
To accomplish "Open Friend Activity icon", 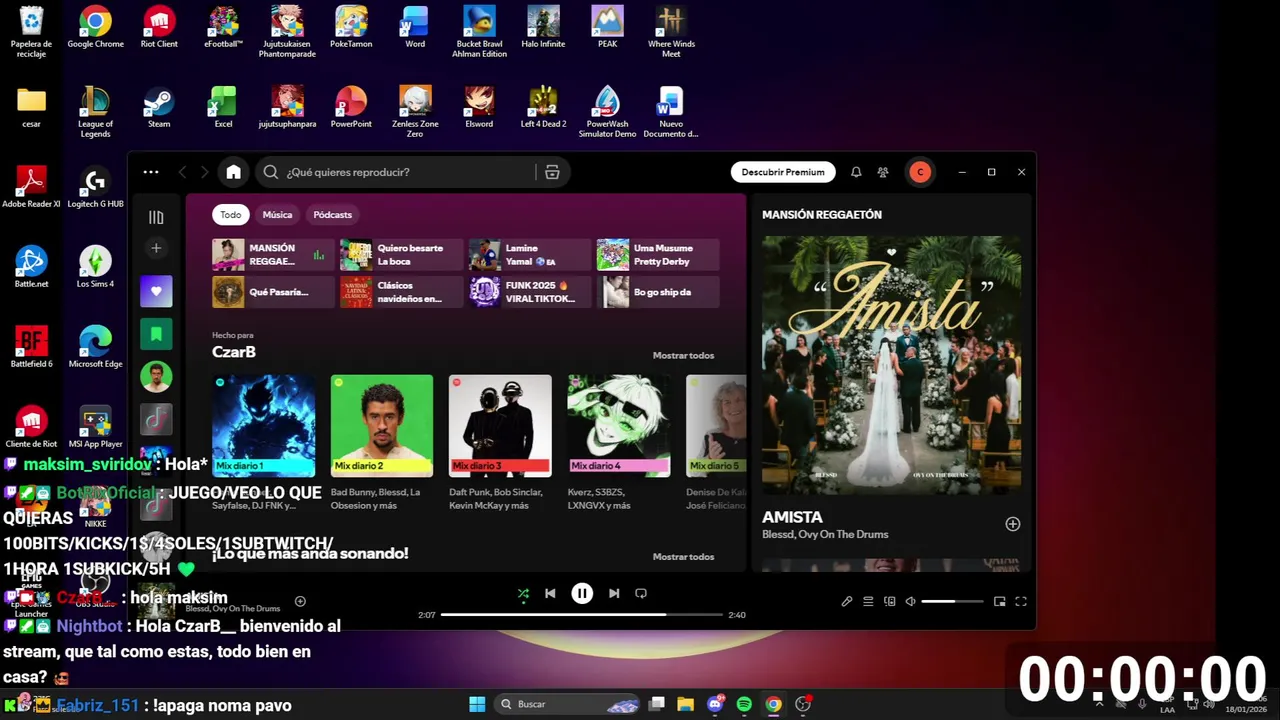I will (x=883, y=172).
